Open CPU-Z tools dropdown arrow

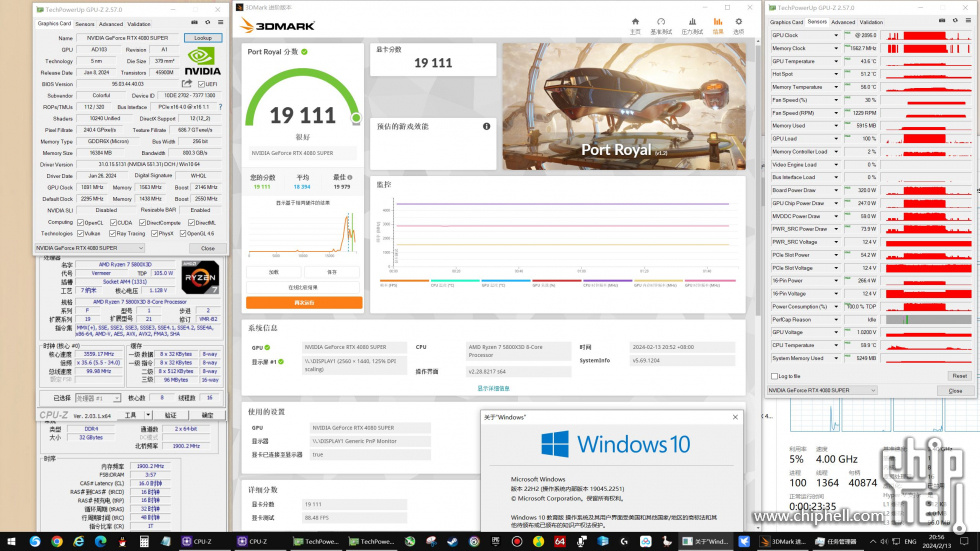pos(148,415)
